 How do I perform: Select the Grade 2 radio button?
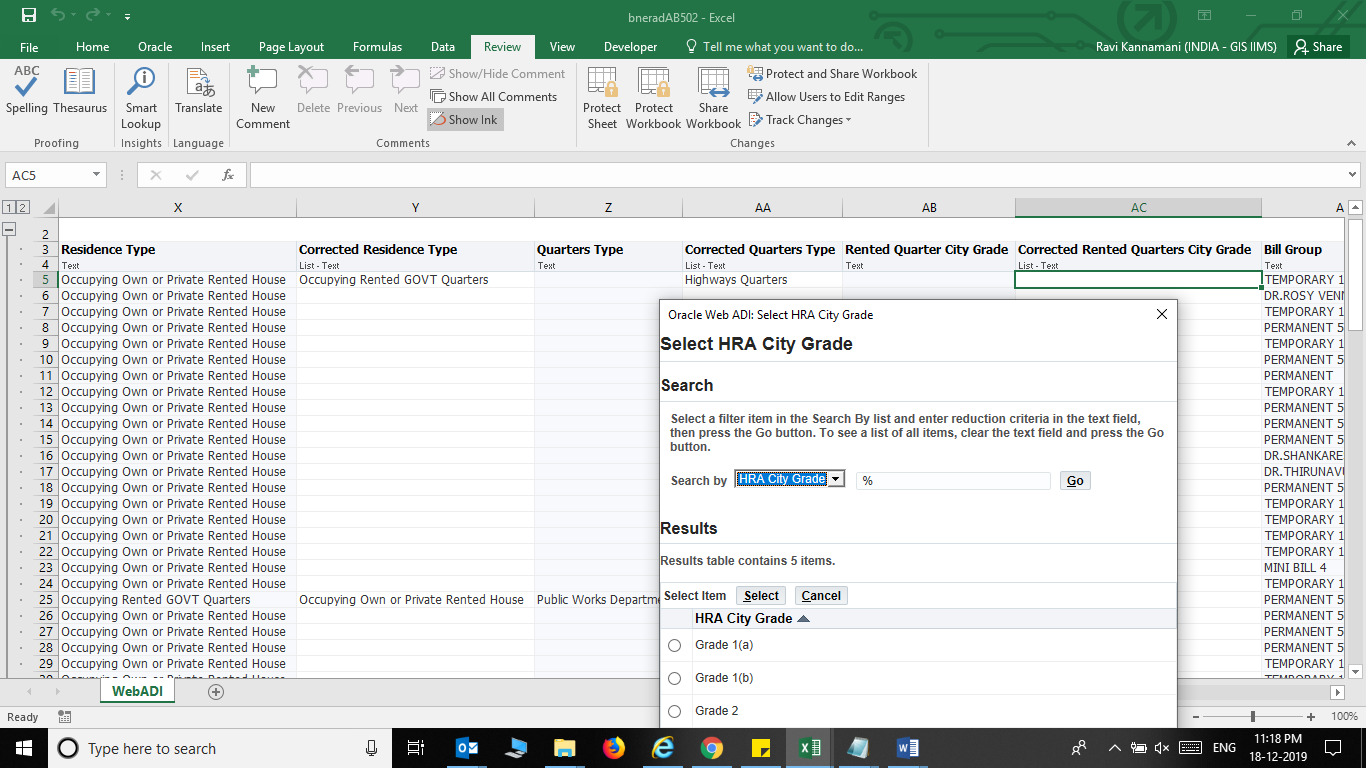coord(674,712)
